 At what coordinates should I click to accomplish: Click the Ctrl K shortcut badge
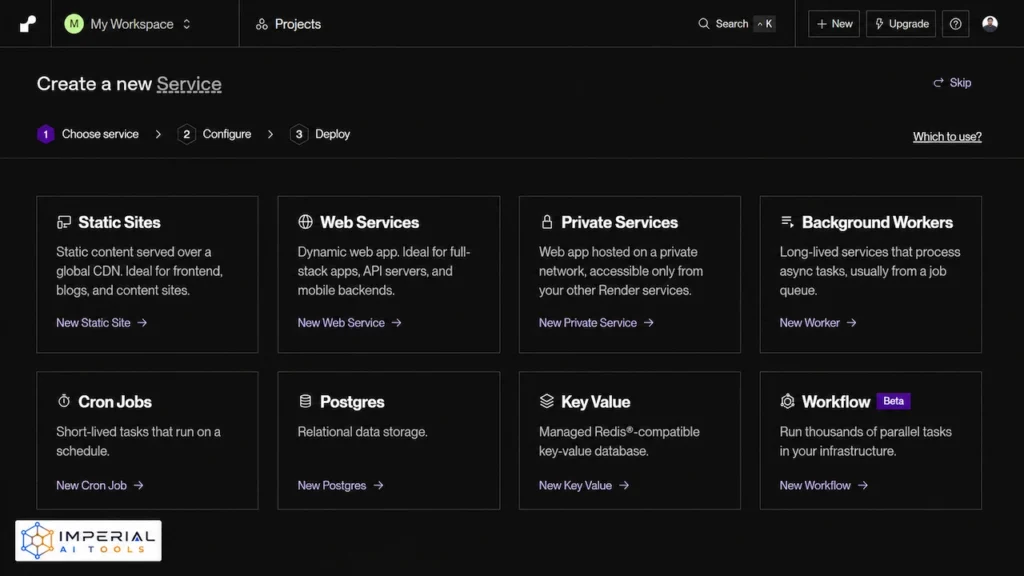(764, 24)
